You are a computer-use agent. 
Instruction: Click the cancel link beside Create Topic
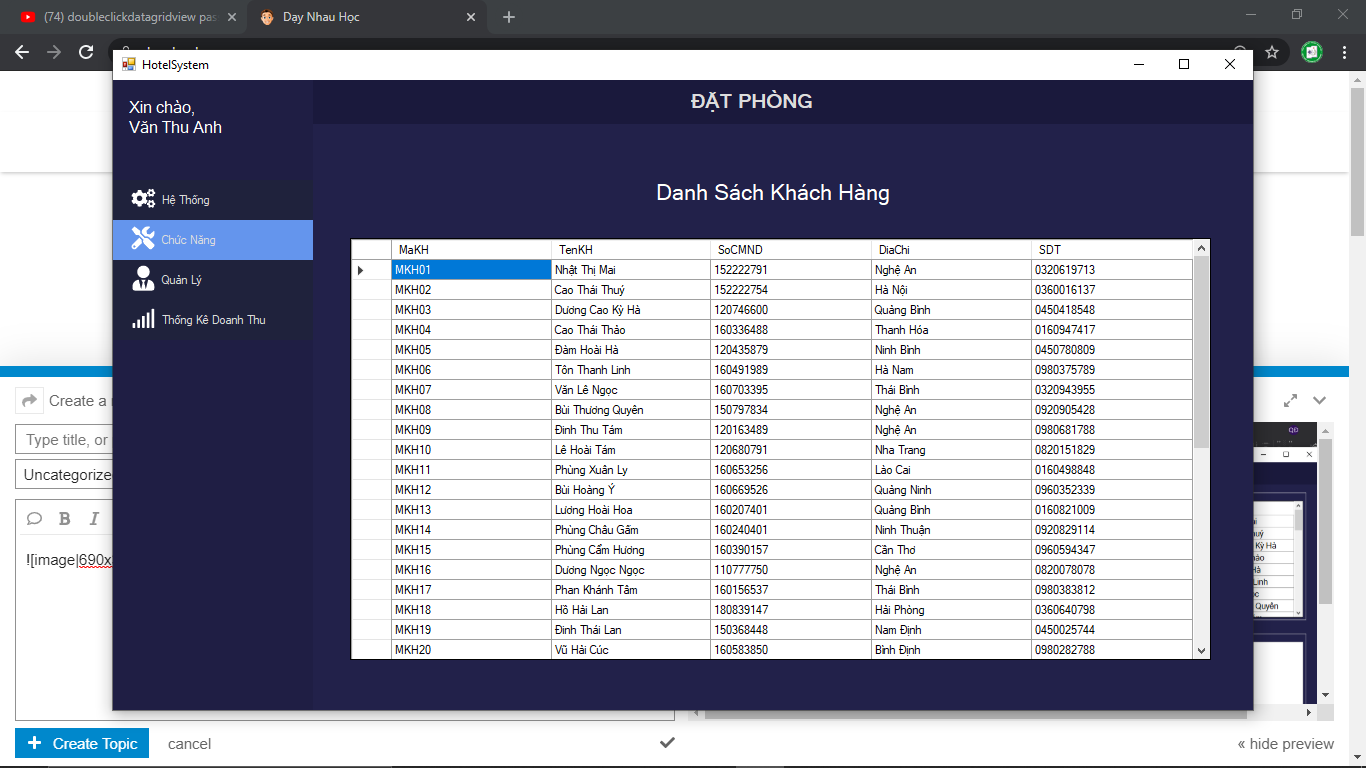pyautogui.click(x=189, y=743)
